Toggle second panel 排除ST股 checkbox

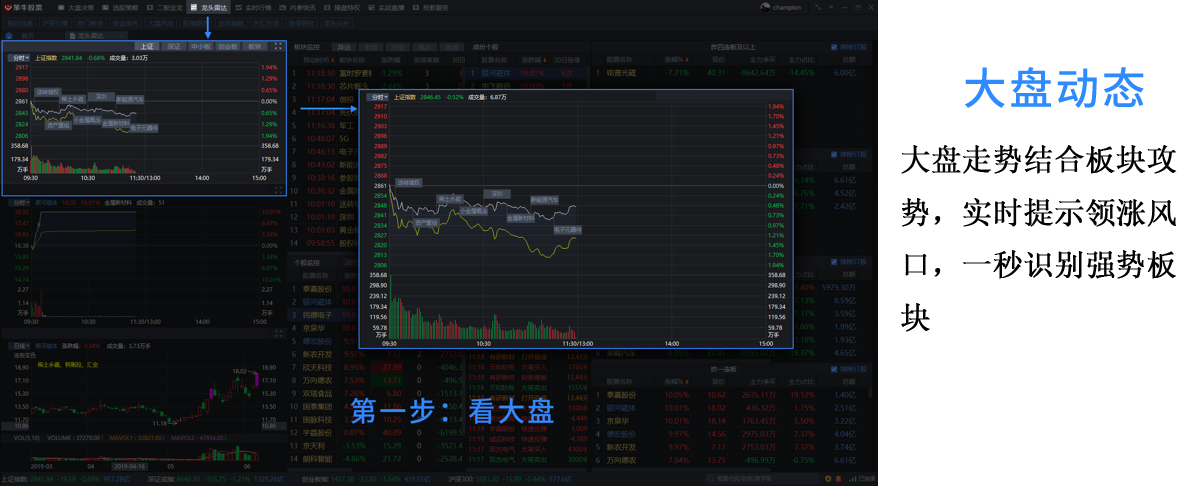[x=835, y=155]
